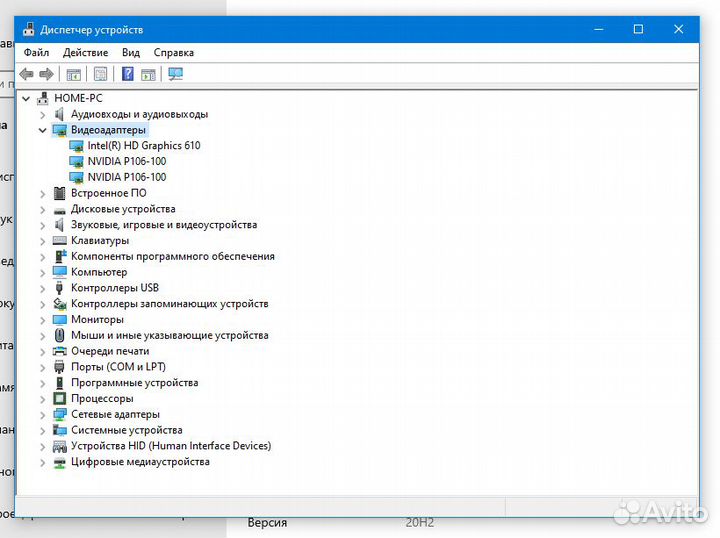The image size is (720, 538).
Task: Expand Компоненты программного обеспечения
Action: point(43,257)
